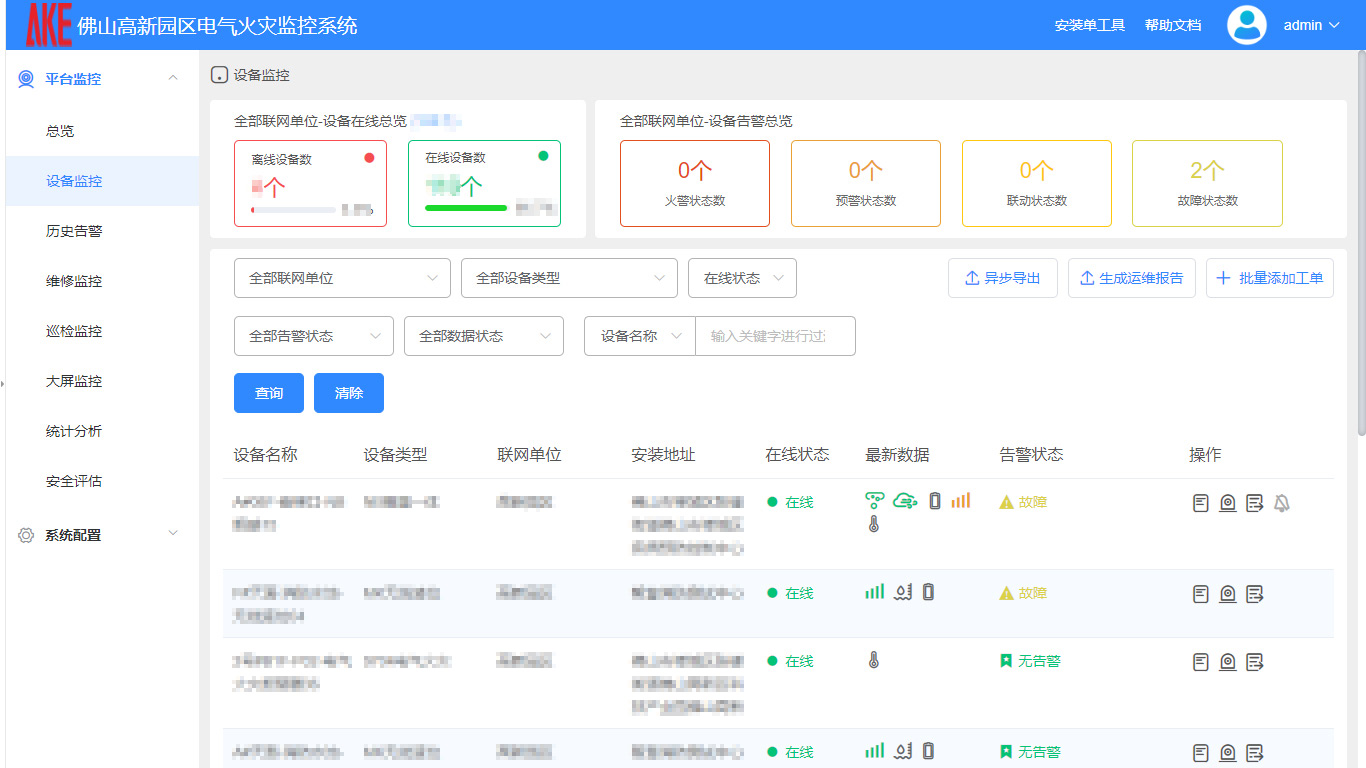Image resolution: width=1366 pixels, height=768 pixels.
Task: Open the 全部设备类型 dropdown
Action: 569,278
